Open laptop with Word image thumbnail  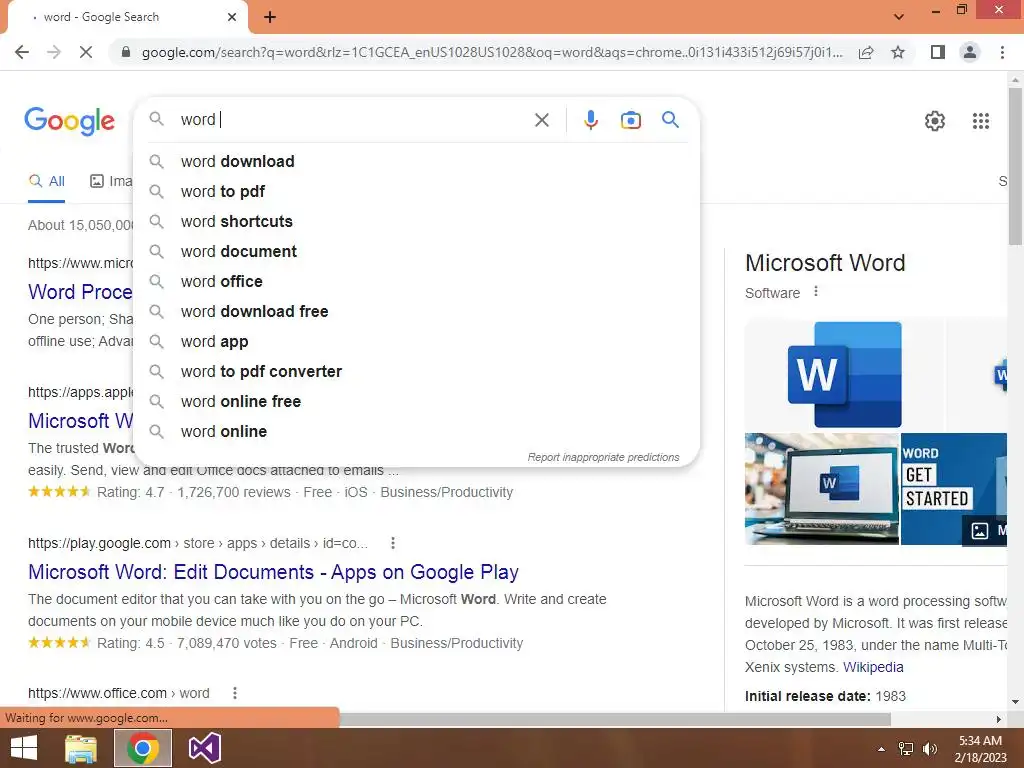pyautogui.click(x=822, y=488)
